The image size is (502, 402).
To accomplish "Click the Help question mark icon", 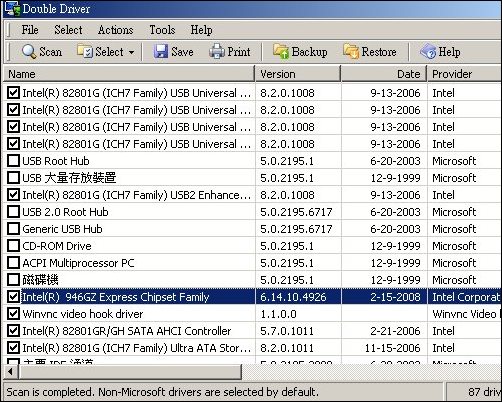I will [x=428, y=52].
